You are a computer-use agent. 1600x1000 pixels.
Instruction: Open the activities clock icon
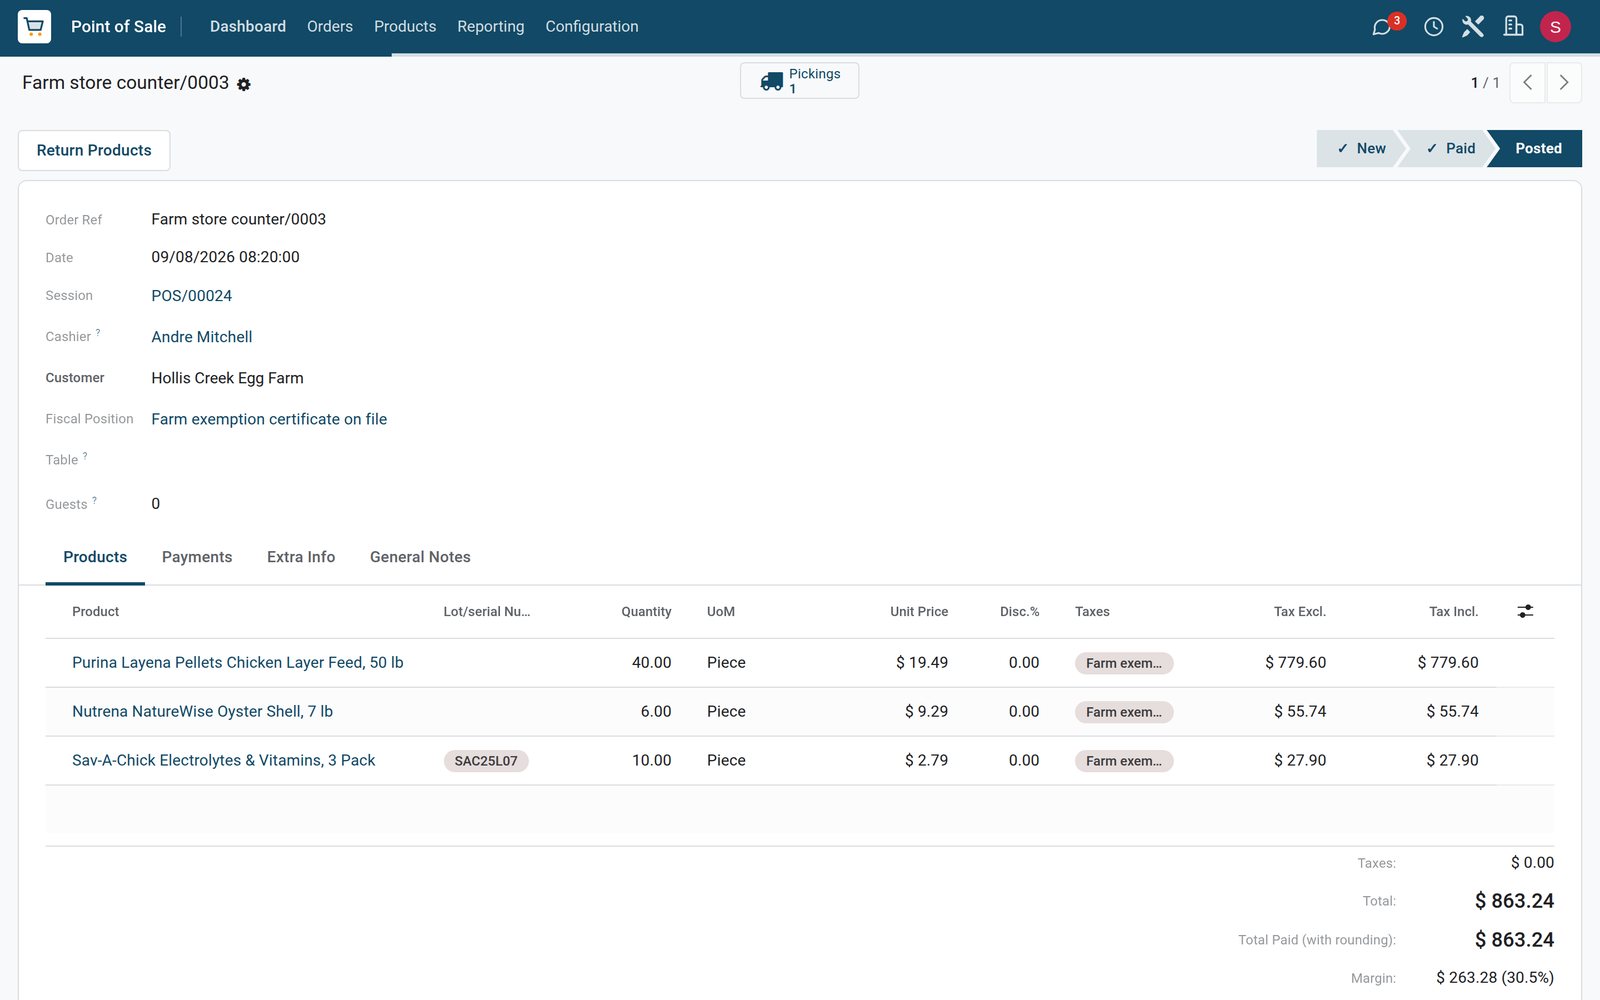tap(1433, 27)
